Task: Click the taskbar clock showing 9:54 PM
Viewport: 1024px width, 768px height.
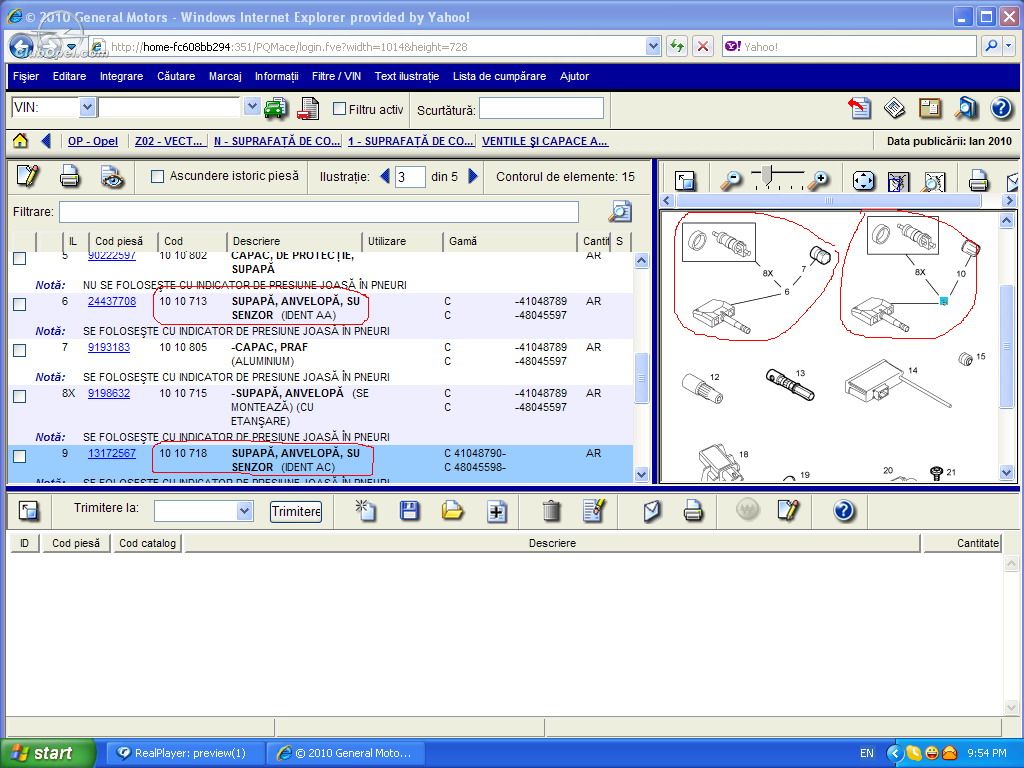Action: pyautogui.click(x=987, y=753)
